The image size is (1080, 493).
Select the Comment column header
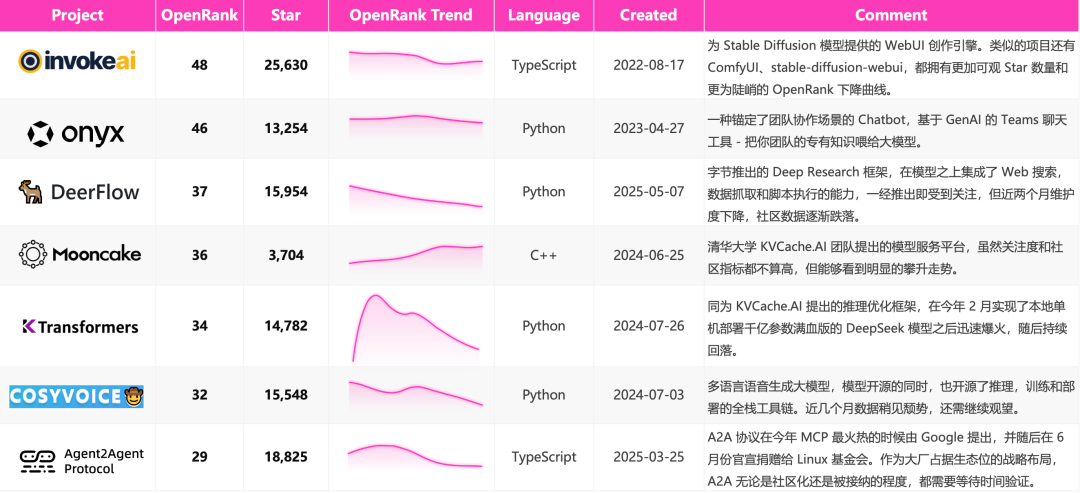click(x=892, y=15)
